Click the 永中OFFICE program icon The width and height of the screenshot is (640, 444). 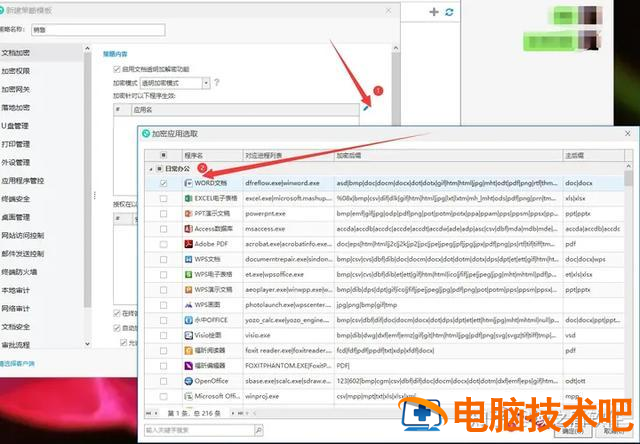[188, 320]
